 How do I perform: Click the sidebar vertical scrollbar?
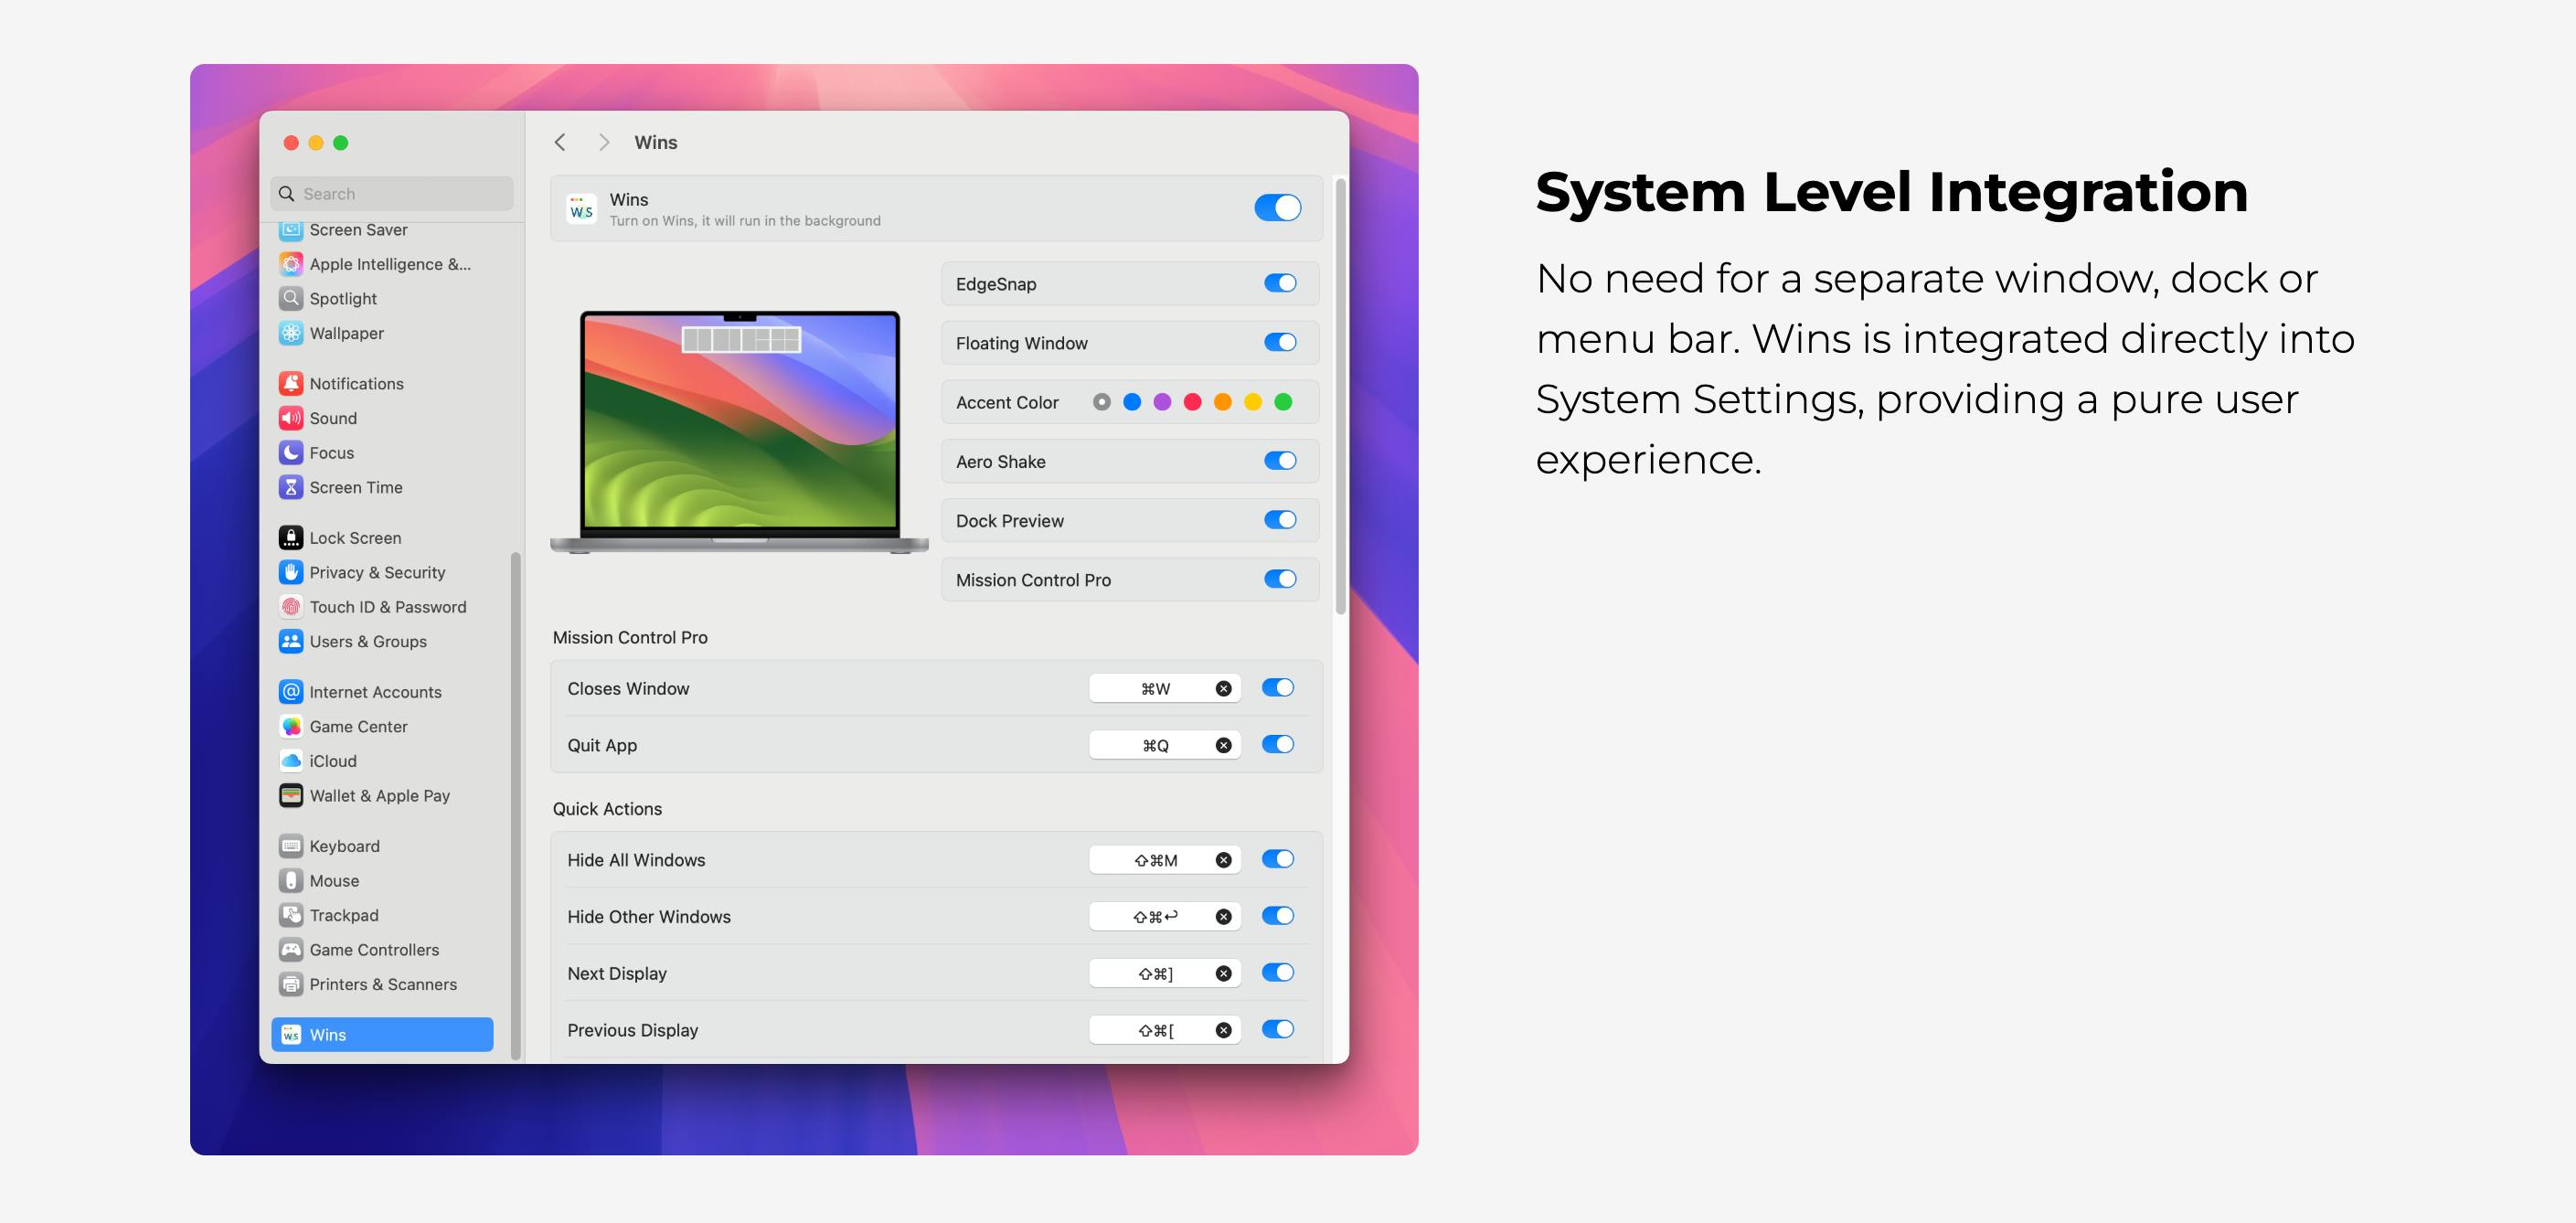coord(516,805)
